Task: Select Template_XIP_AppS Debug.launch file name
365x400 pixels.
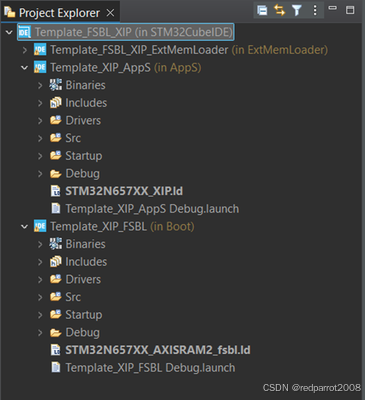Action: point(152,209)
